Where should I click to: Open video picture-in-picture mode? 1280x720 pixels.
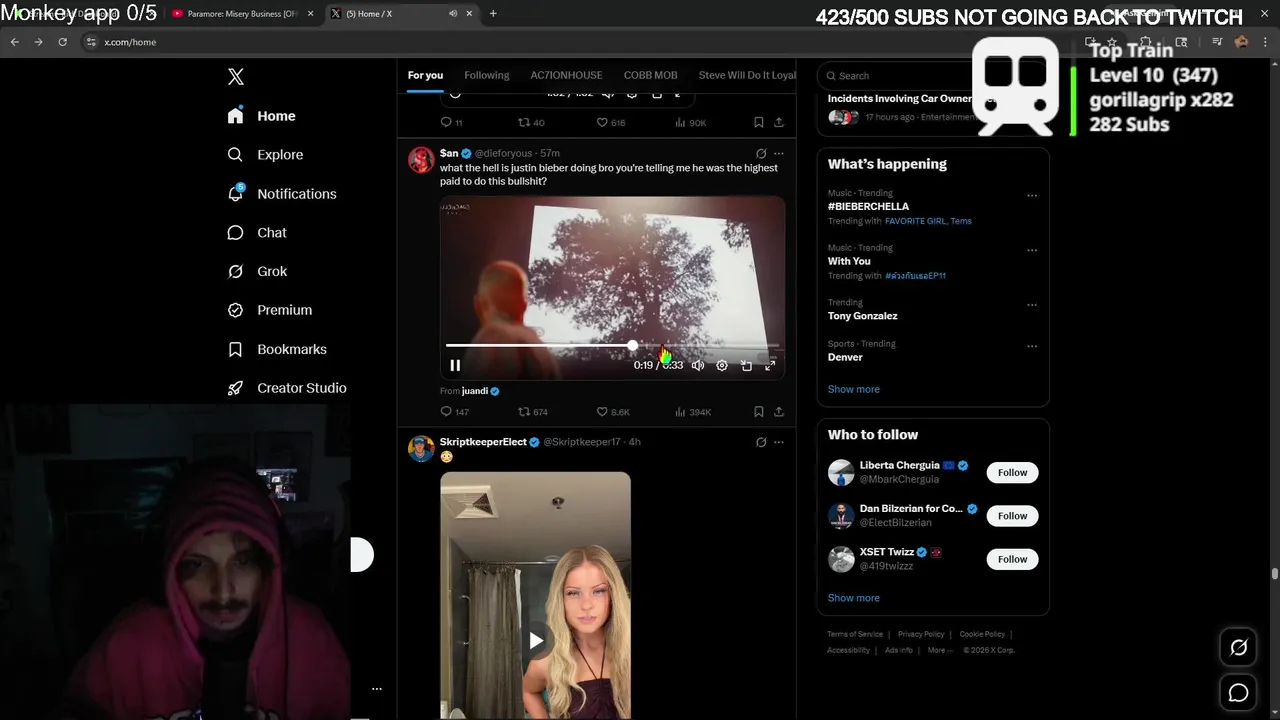pos(746,366)
